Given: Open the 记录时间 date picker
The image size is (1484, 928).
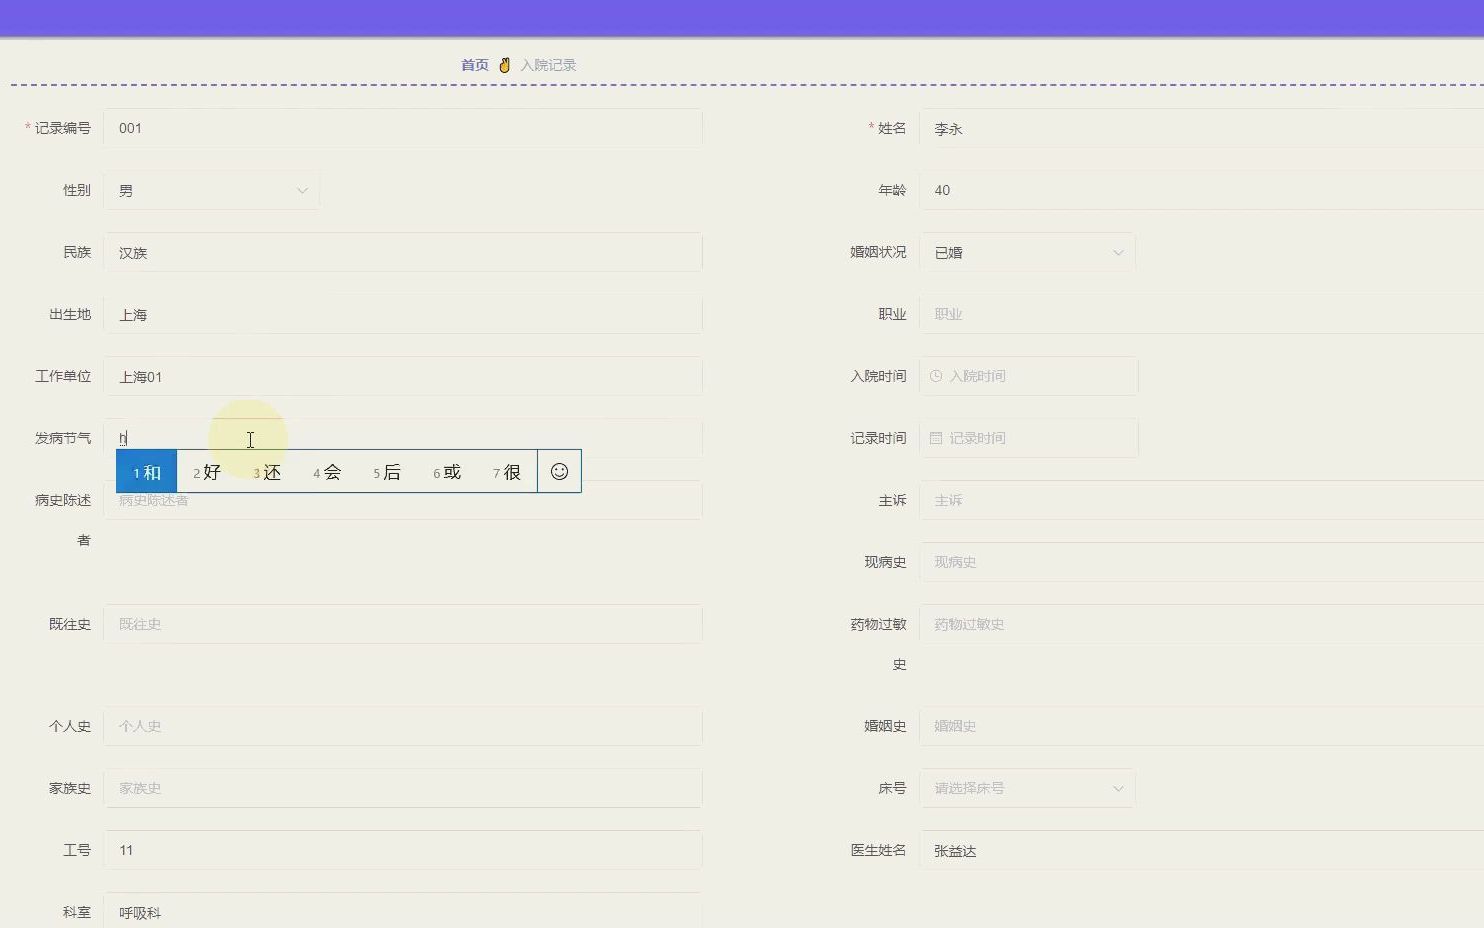Looking at the screenshot, I should [x=1029, y=438].
